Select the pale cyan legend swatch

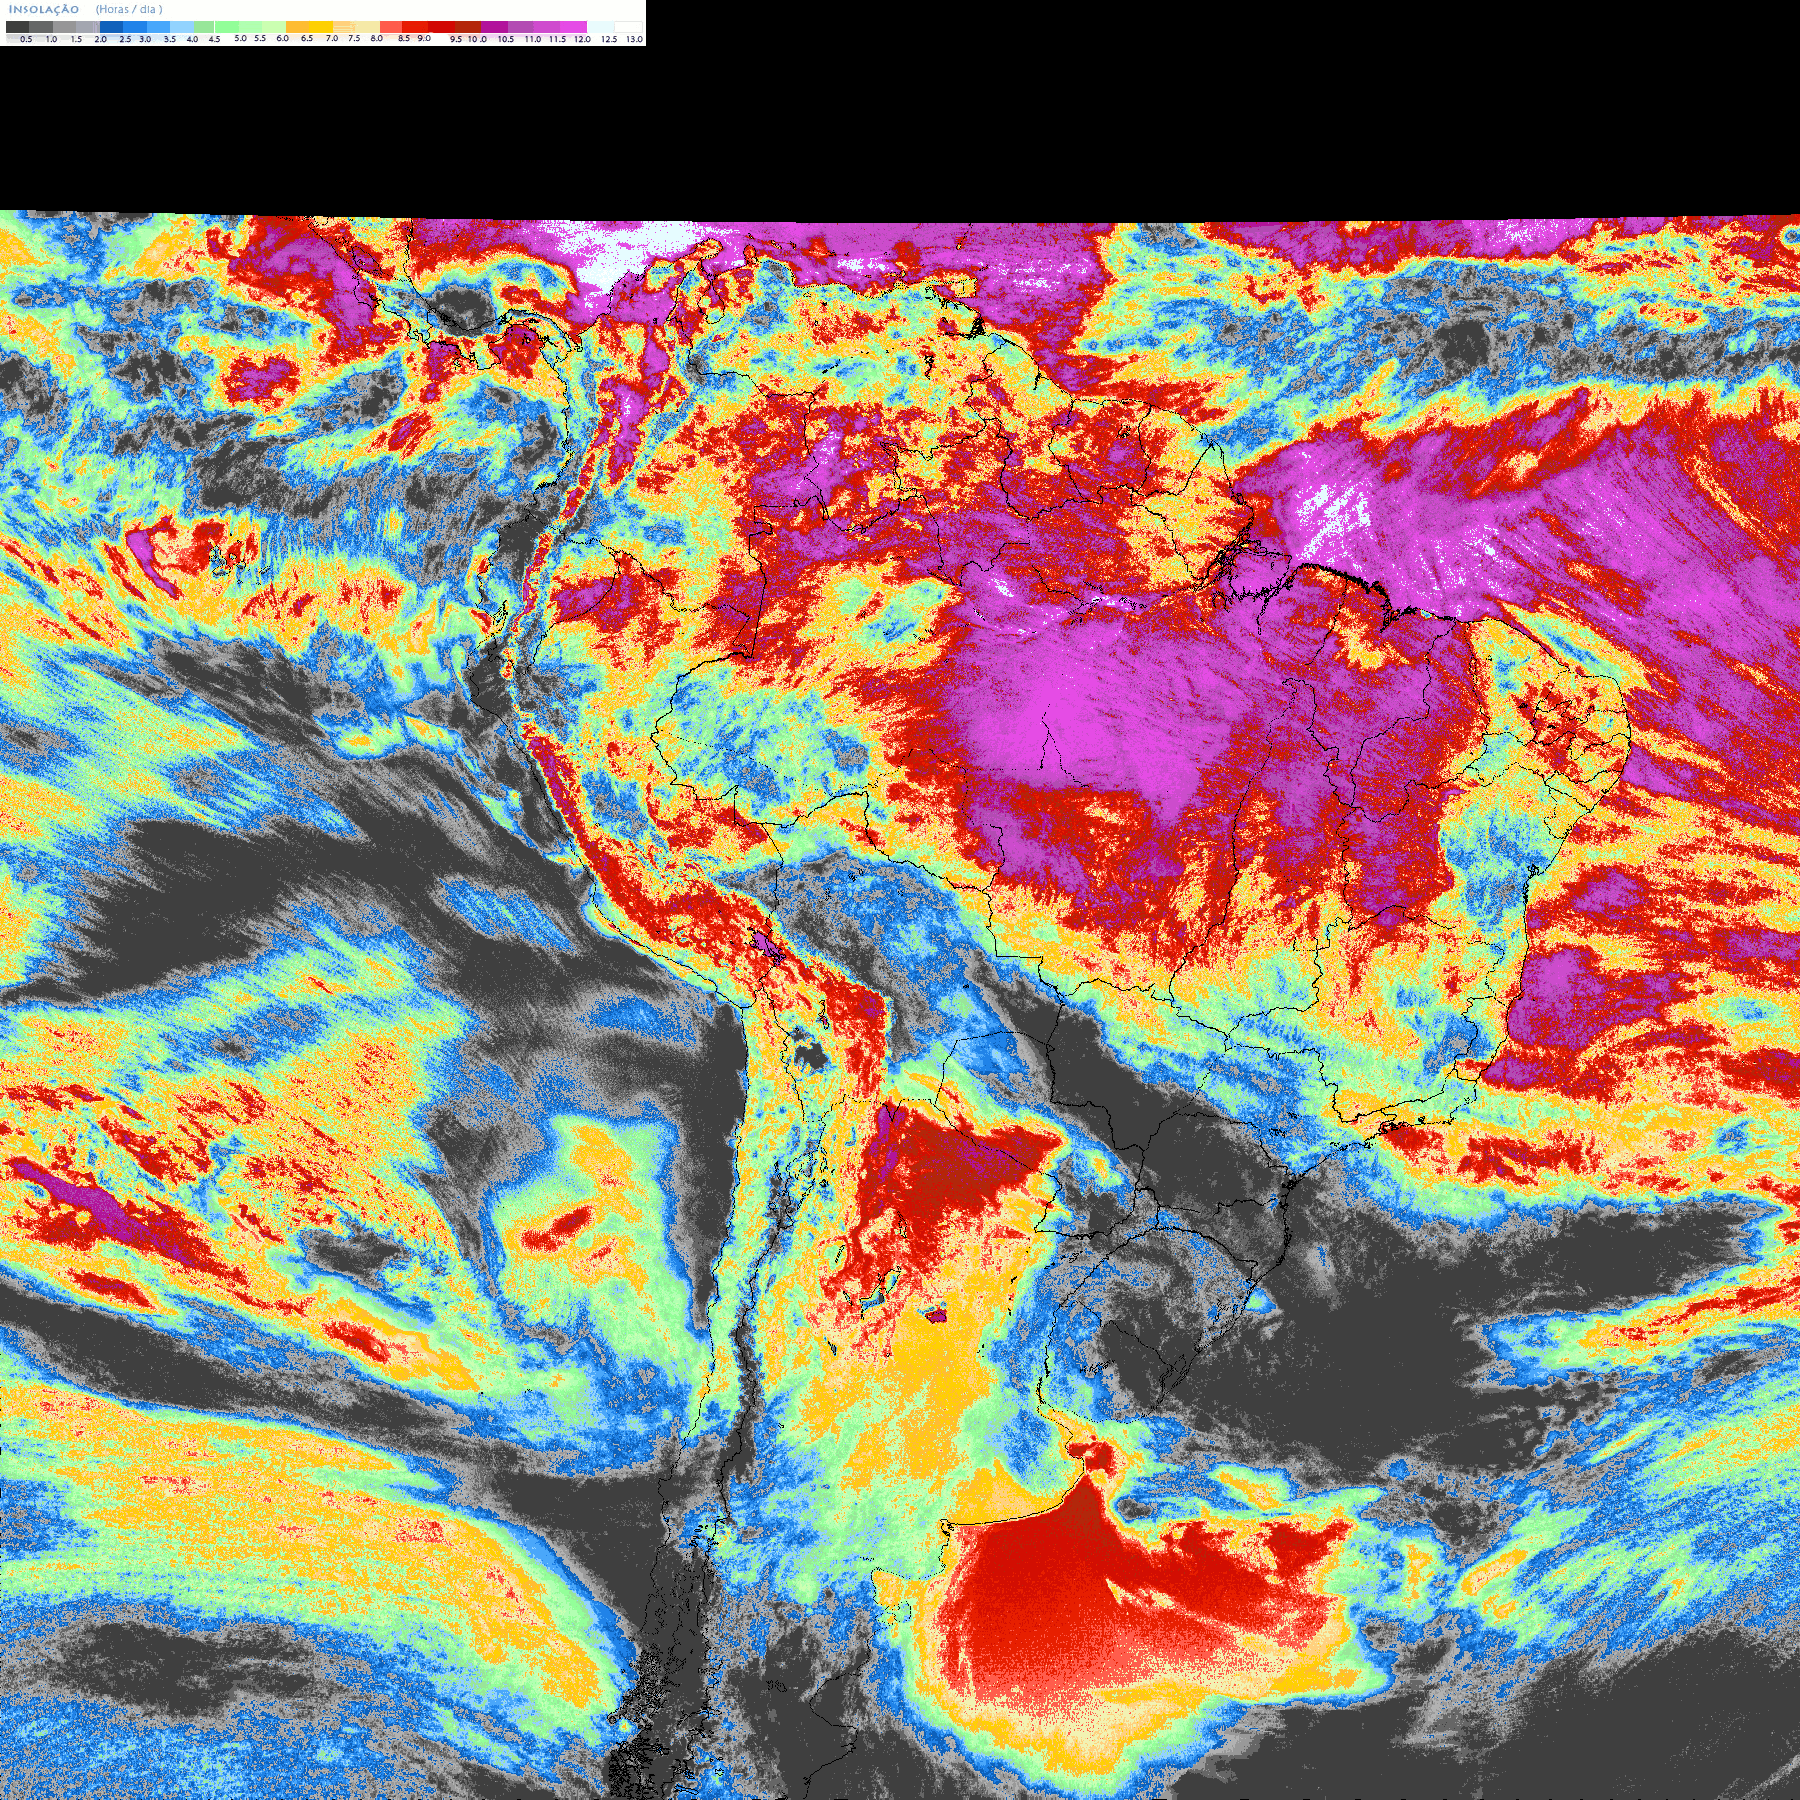(x=601, y=27)
